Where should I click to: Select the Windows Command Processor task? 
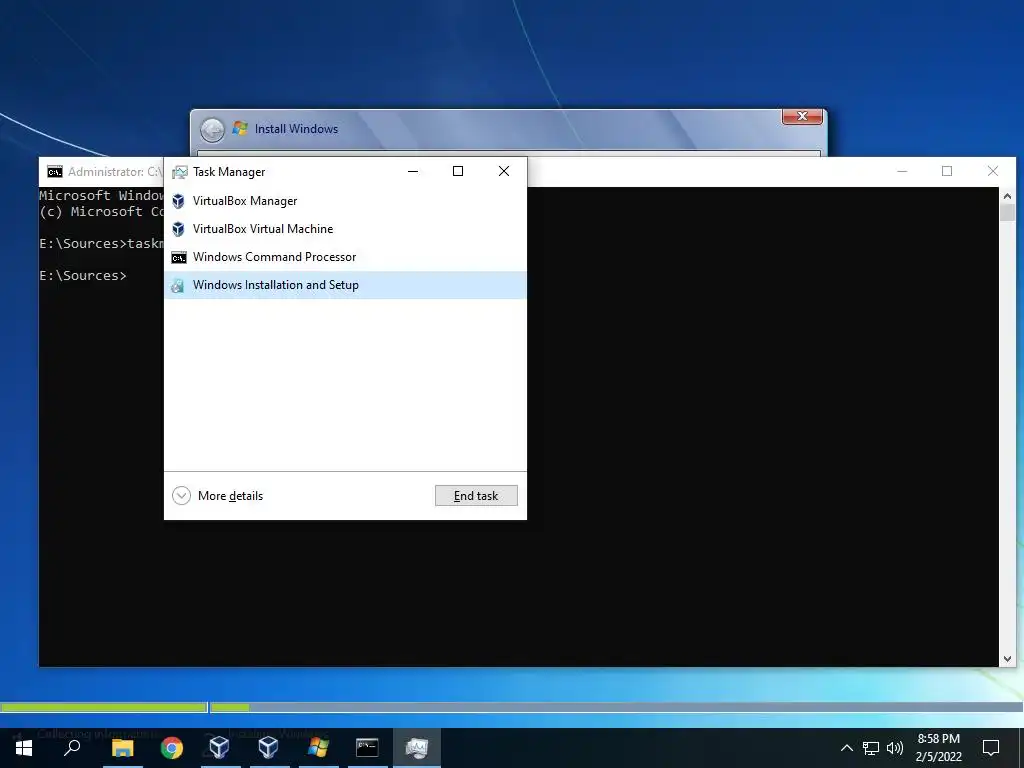(345, 257)
